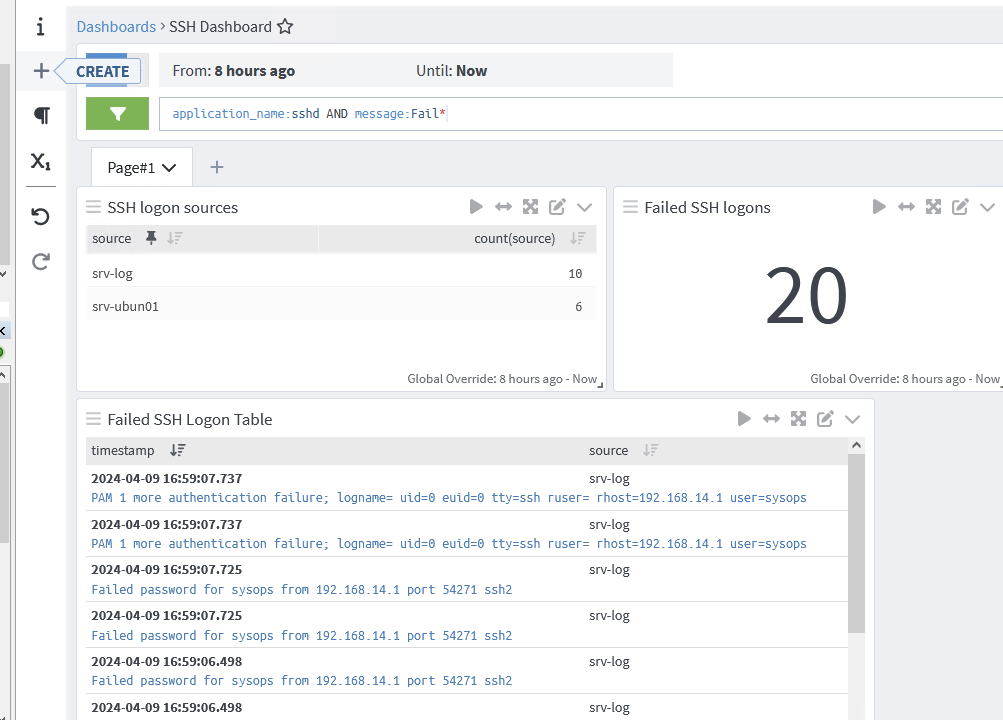The height and width of the screenshot is (720, 1003).
Task: Edit the Failed SSH Logon Table widget
Action: point(825,419)
